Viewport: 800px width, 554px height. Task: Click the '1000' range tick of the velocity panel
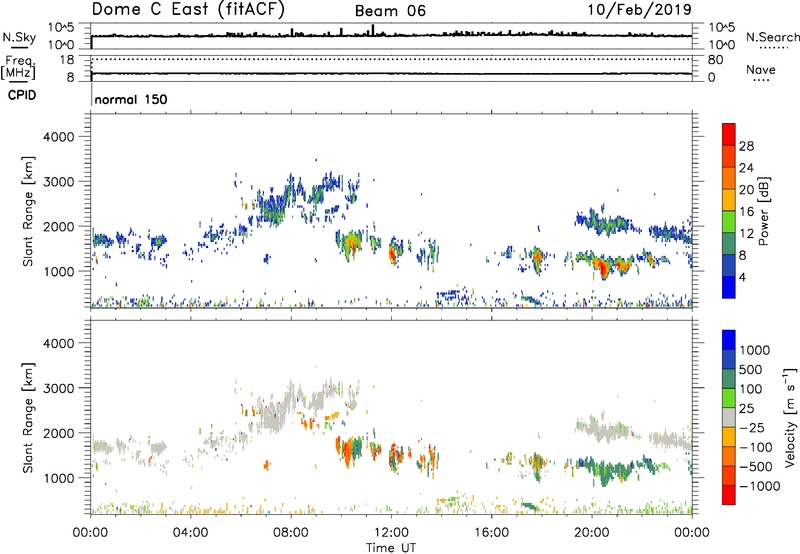pyautogui.click(x=59, y=478)
